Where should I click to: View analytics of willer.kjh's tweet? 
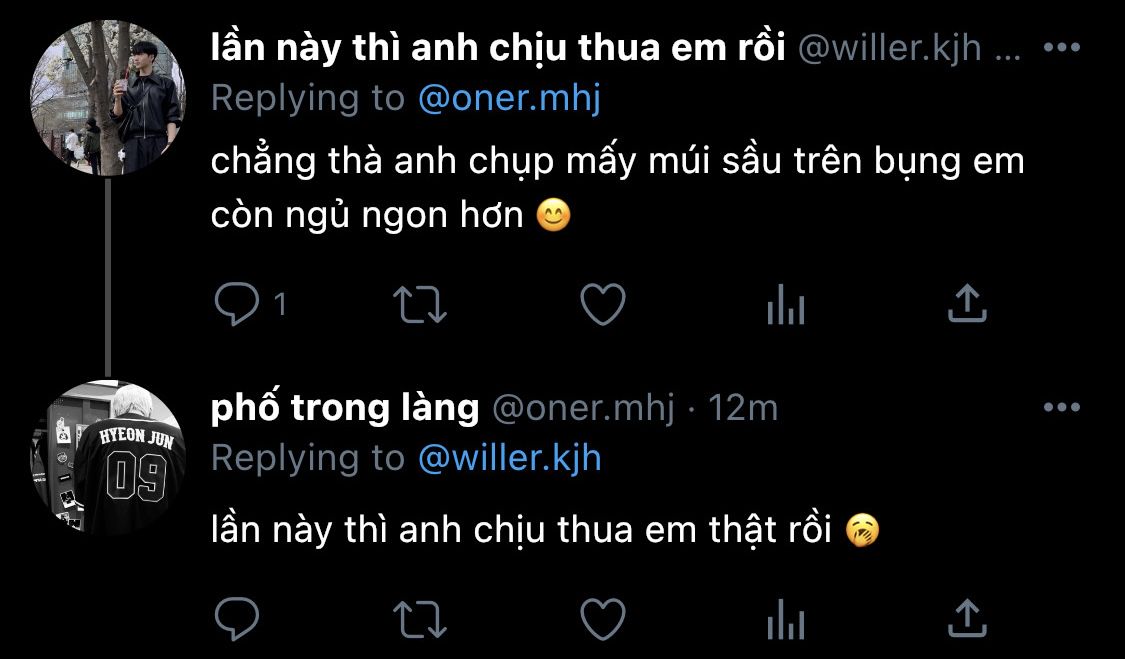(786, 306)
